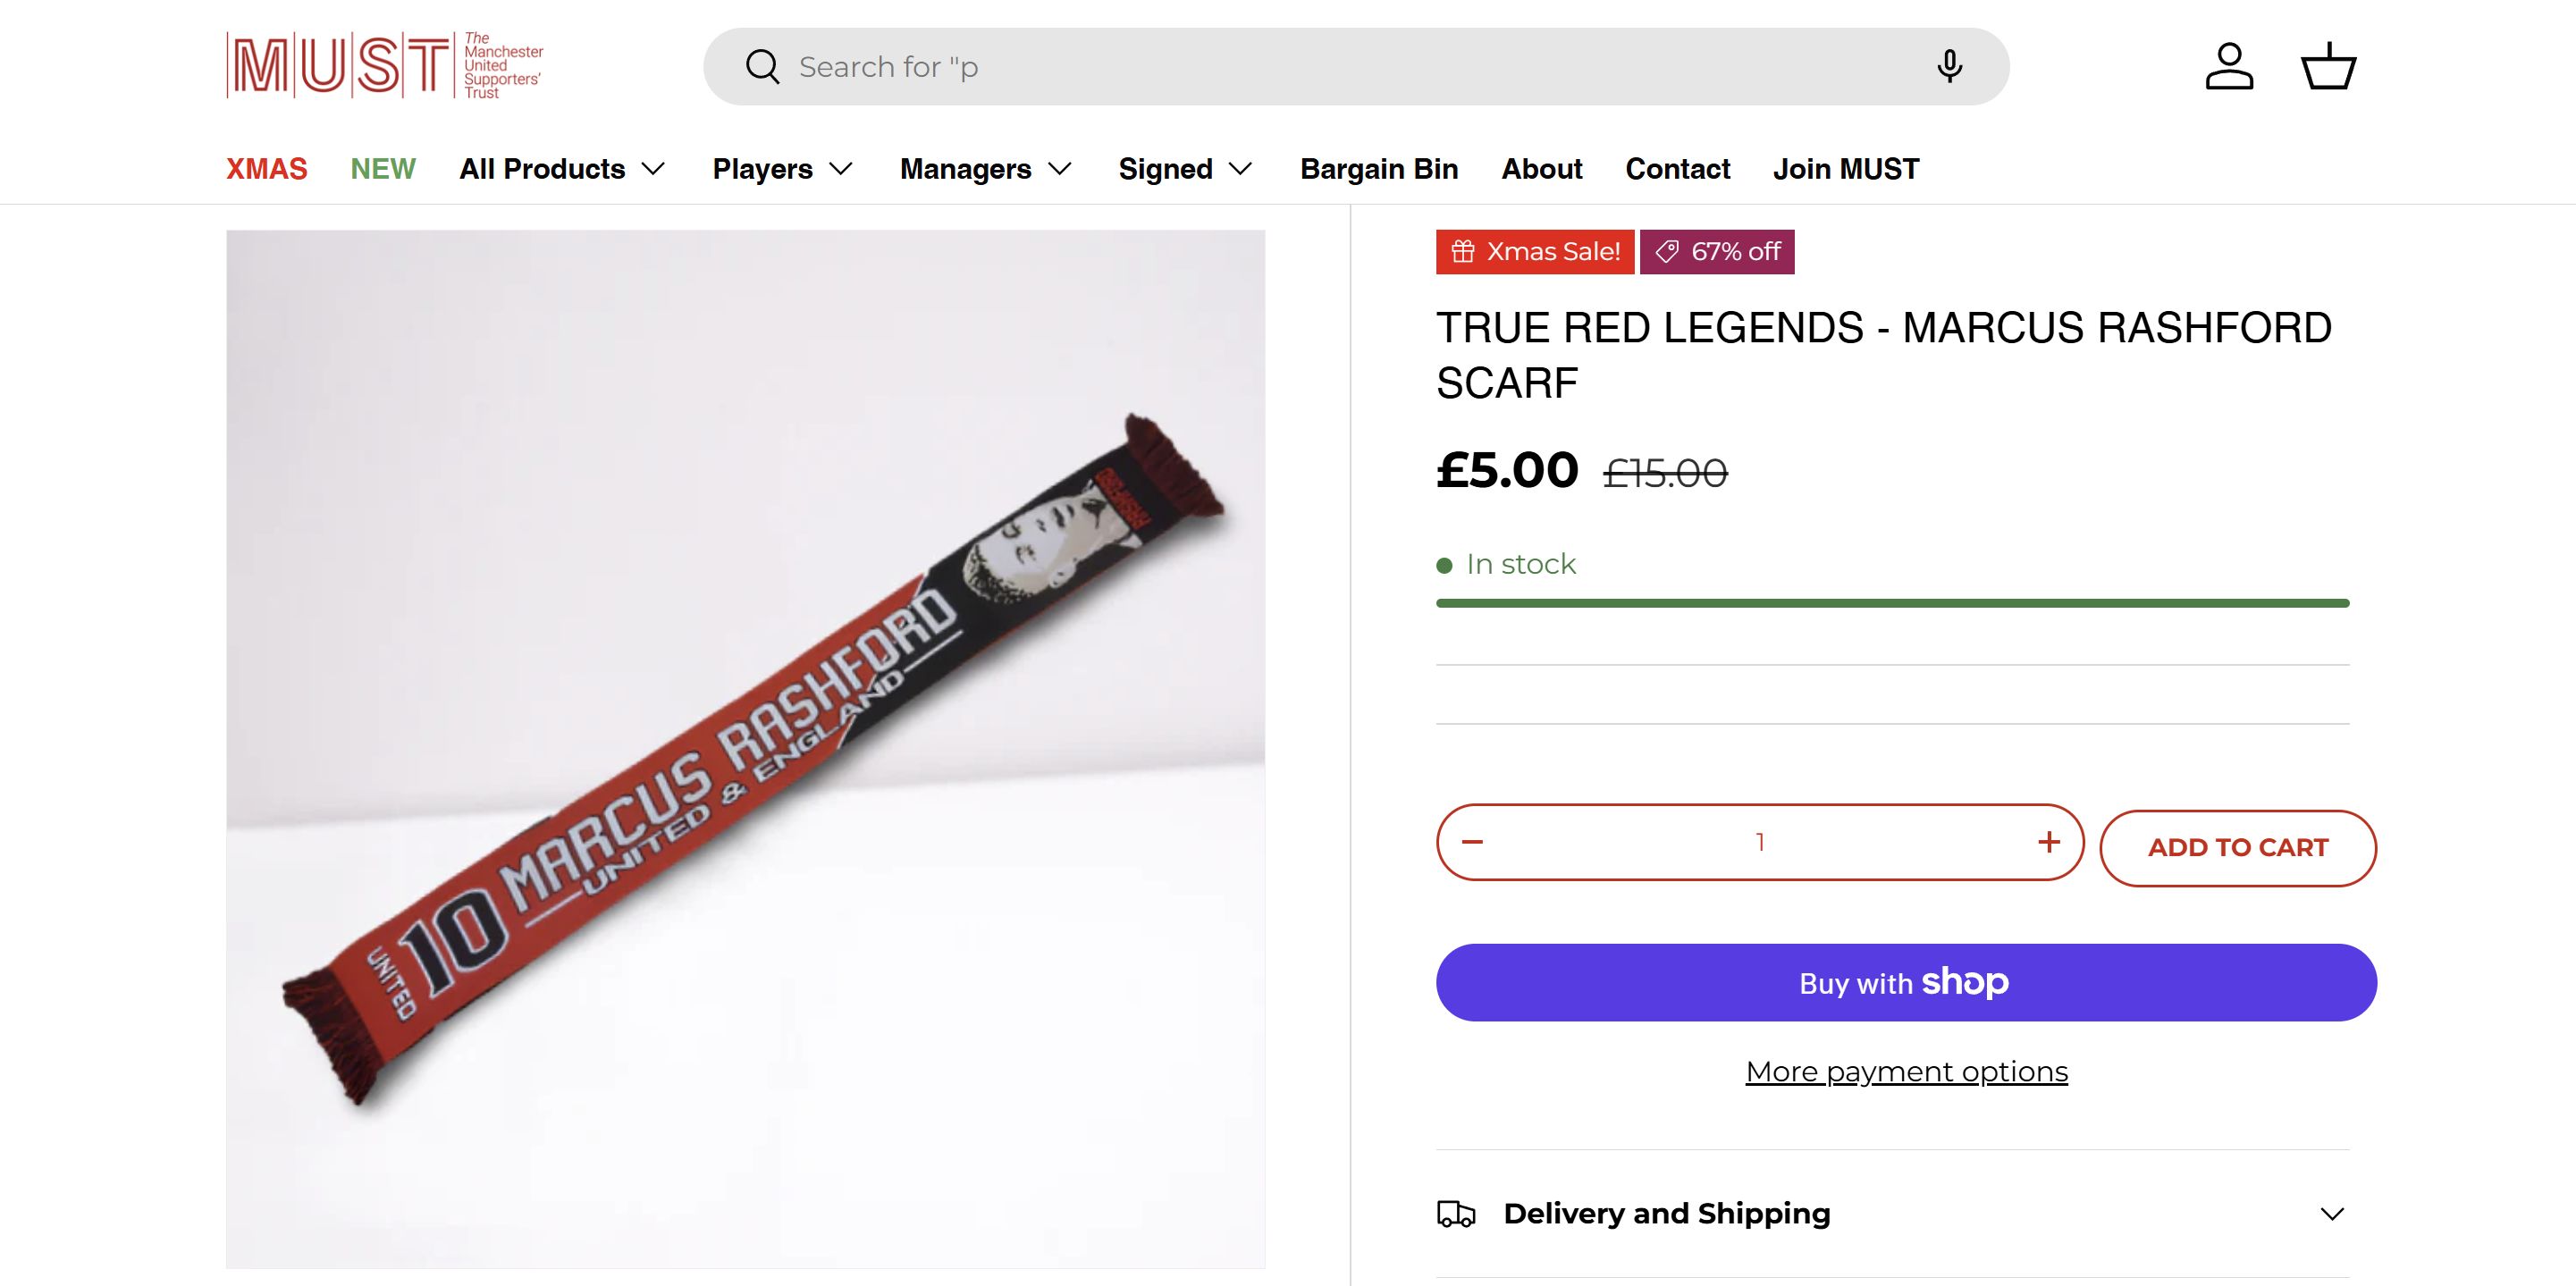2576x1286 pixels.
Task: Decrease quantity with the minus button
Action: coord(1472,842)
